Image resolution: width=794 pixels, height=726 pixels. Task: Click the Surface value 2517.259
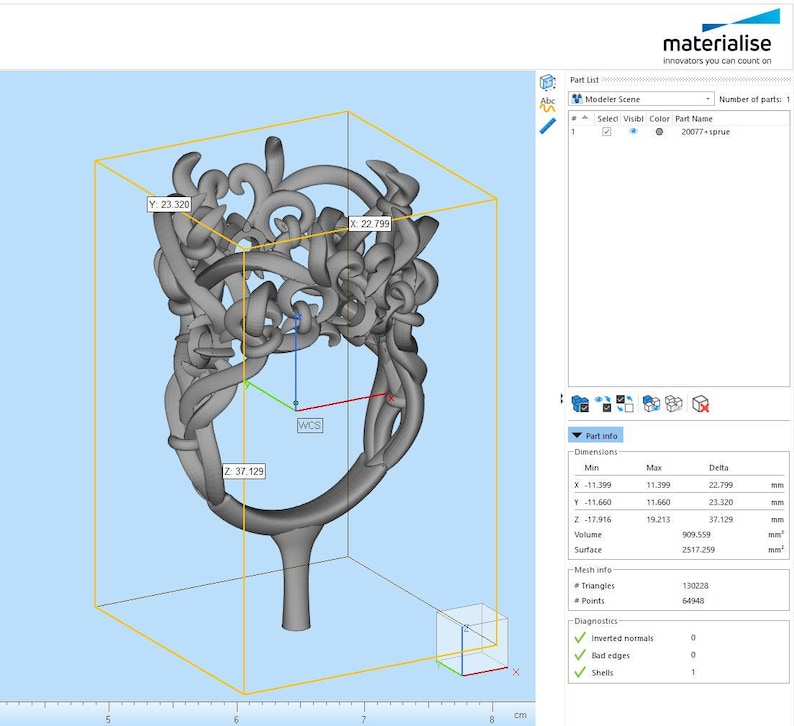(698, 549)
